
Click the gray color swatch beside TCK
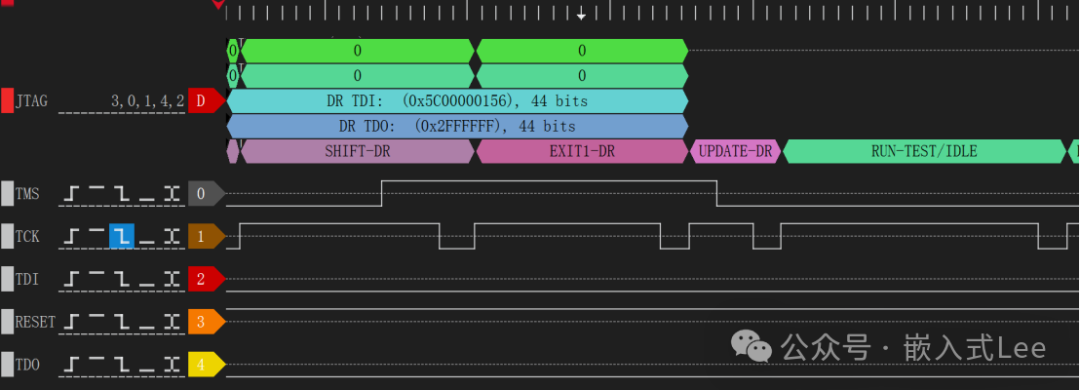tap(7, 236)
